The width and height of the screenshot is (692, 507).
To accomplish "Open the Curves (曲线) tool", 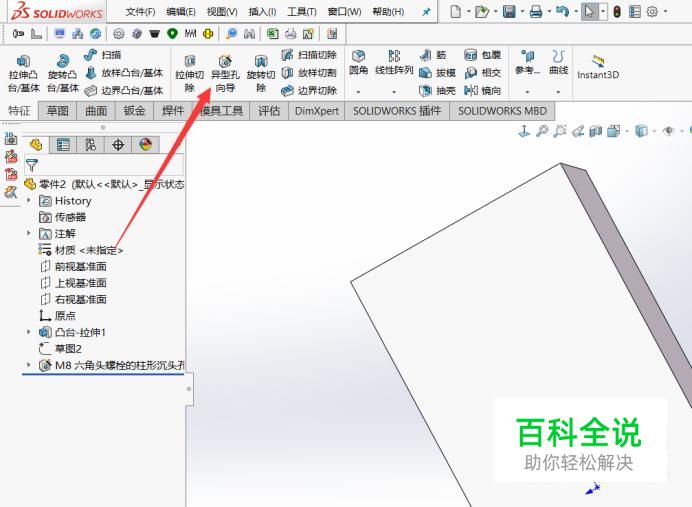I will point(558,62).
